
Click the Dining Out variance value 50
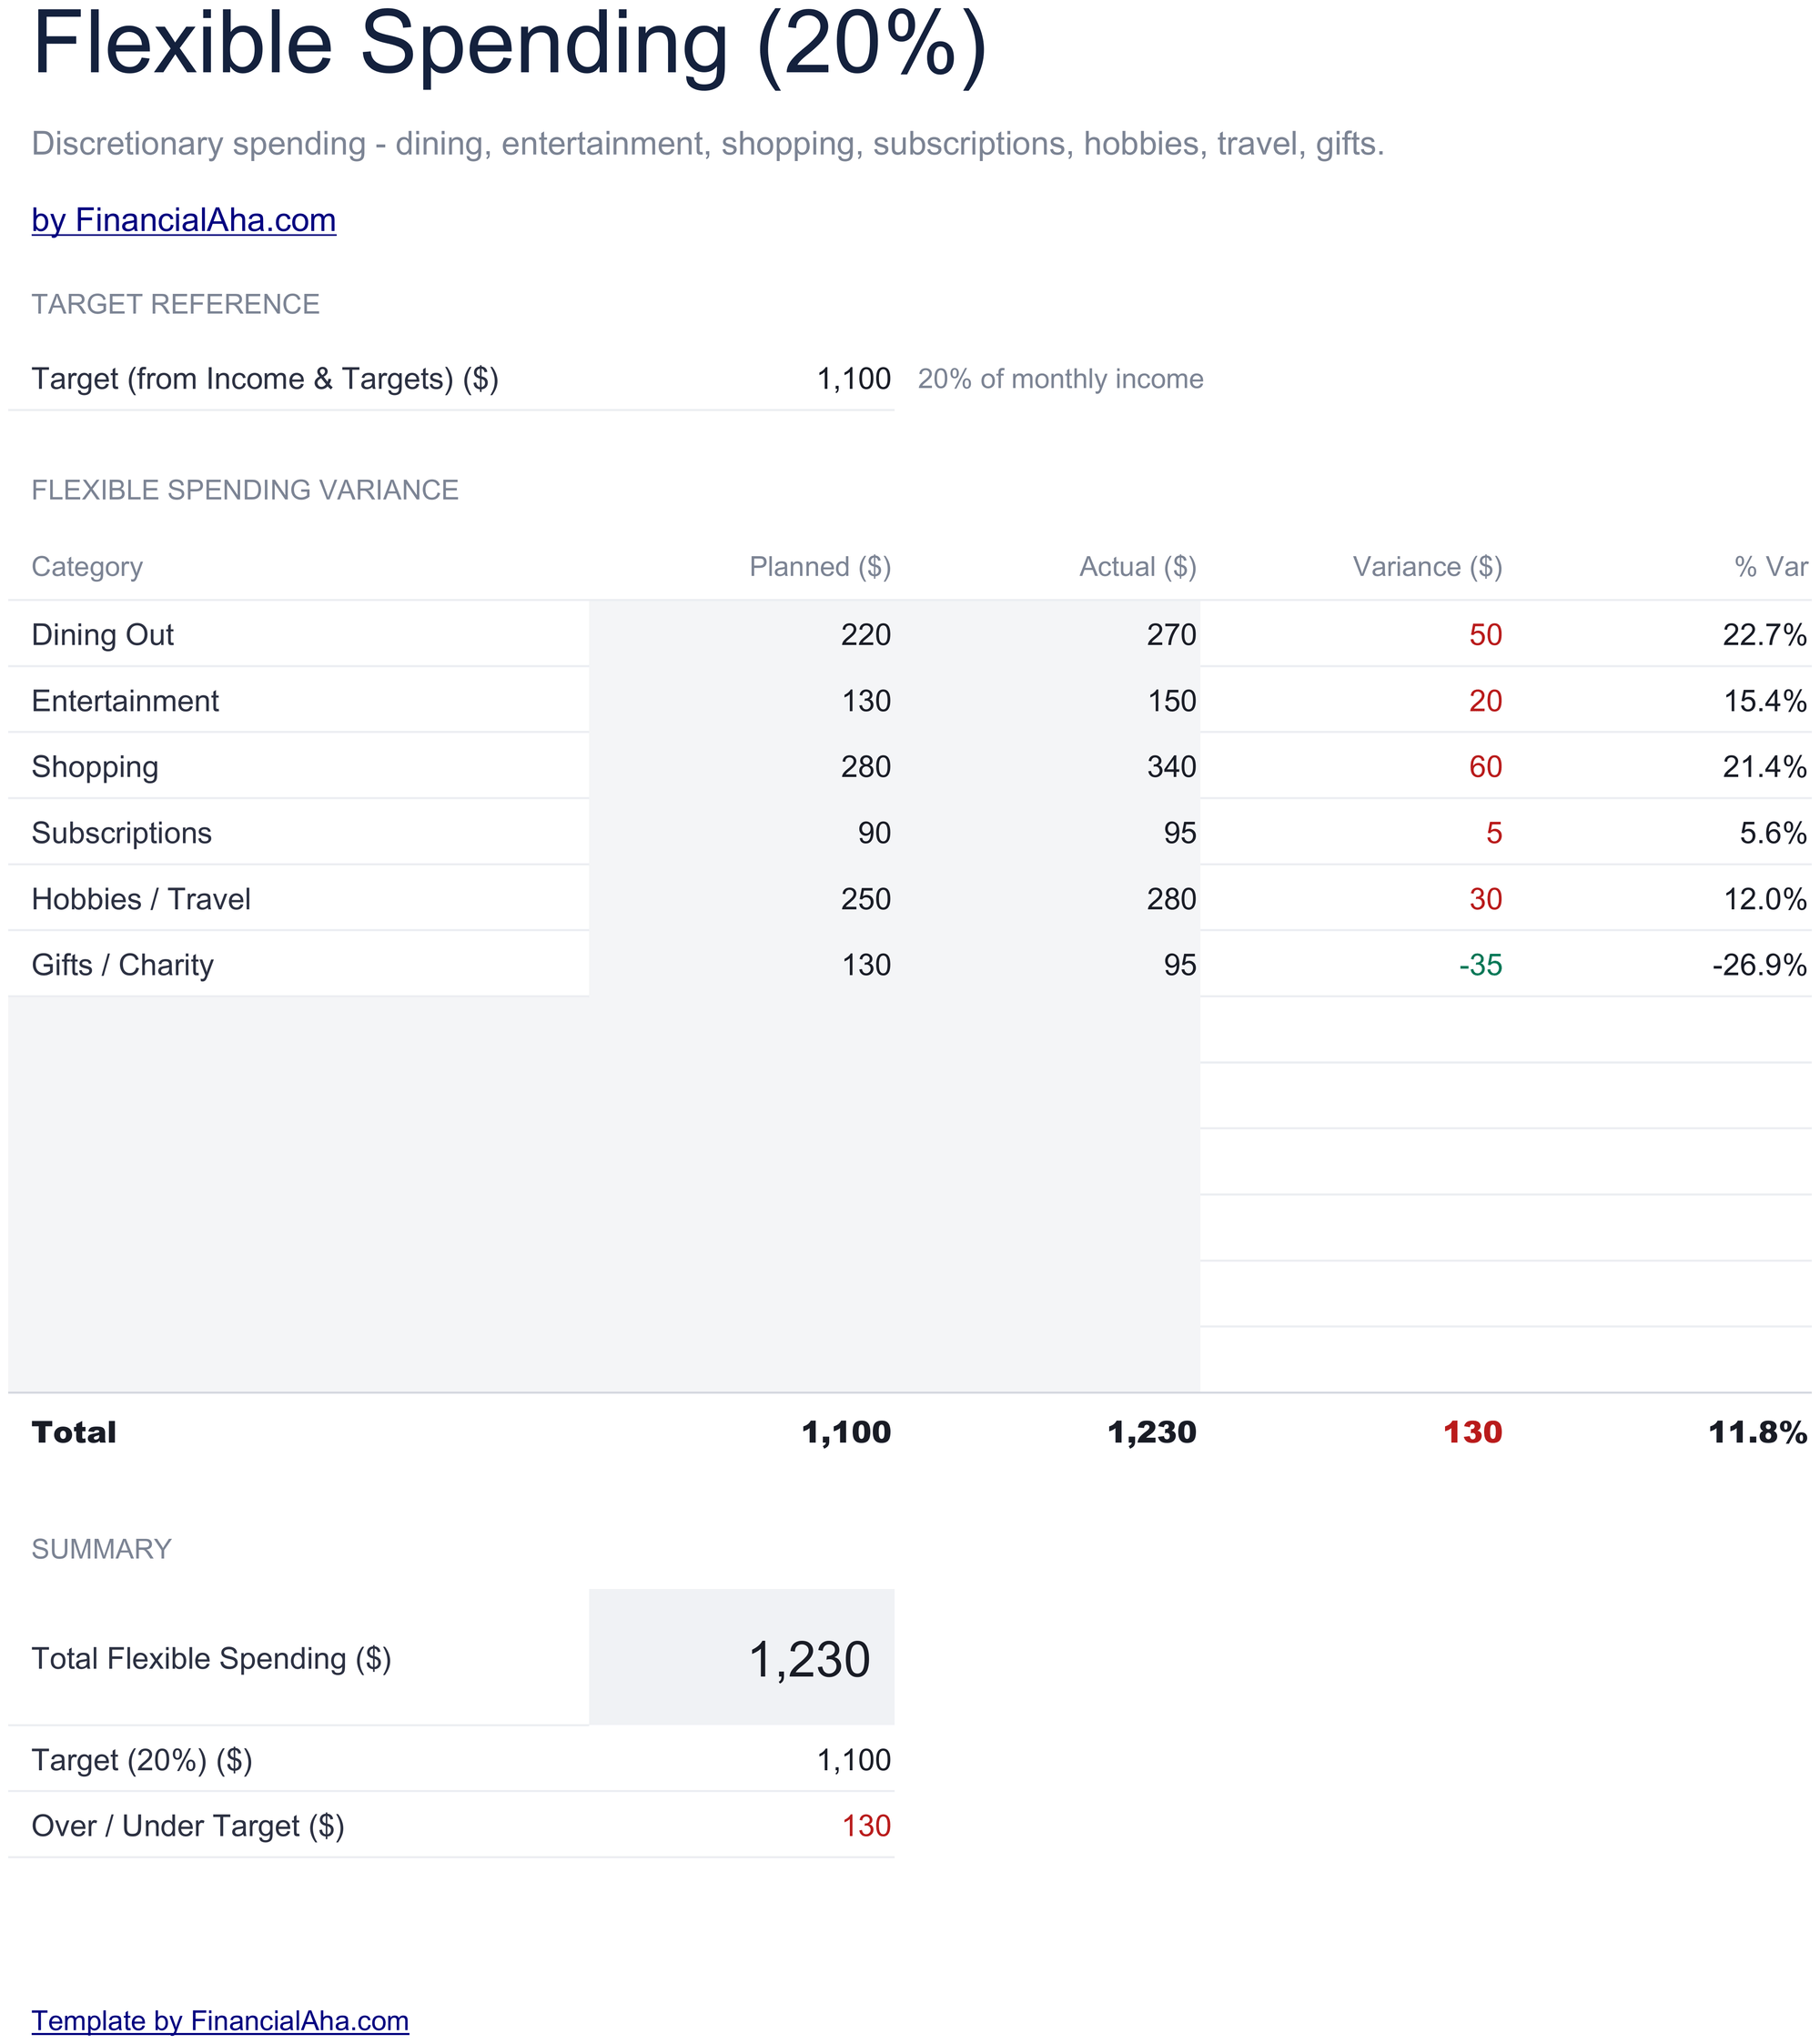[x=1485, y=635]
